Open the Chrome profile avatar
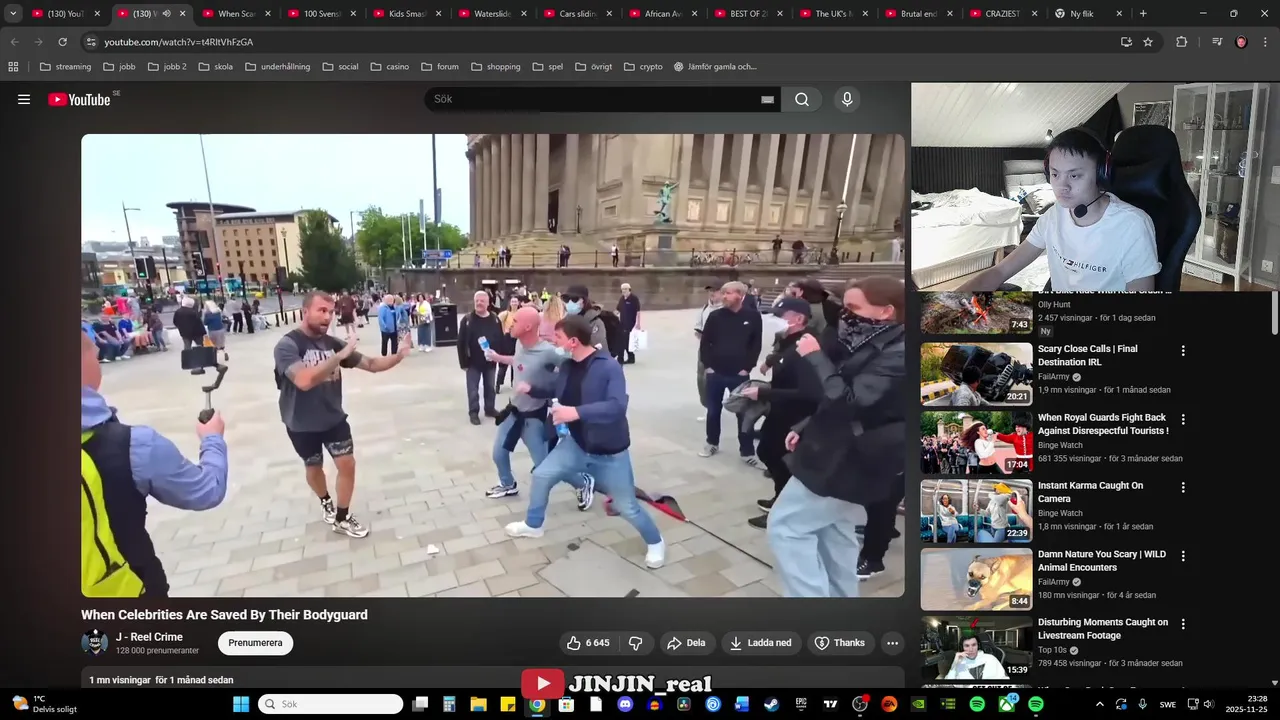Viewport: 1280px width, 720px height. (1241, 42)
